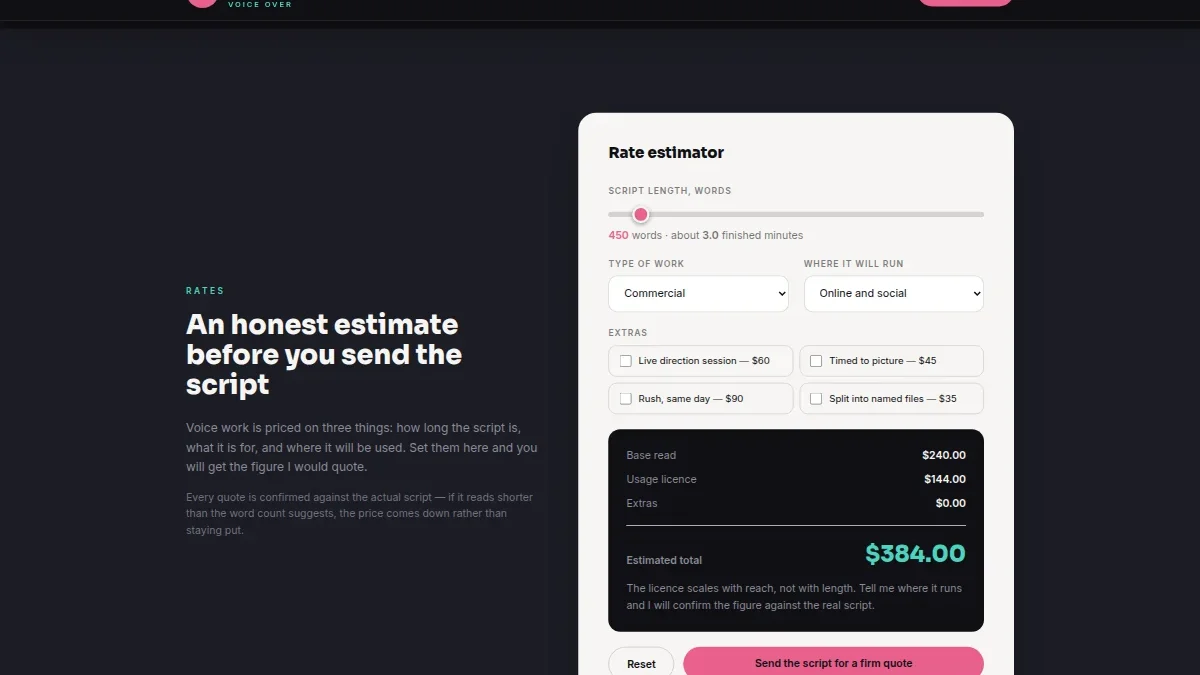Click the $384.00 estimated total figure

coord(915,554)
